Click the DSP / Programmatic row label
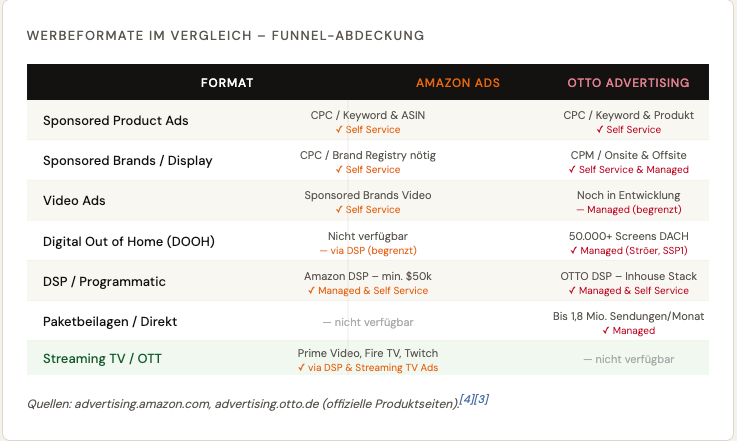This screenshot has width=737, height=441. 104,282
